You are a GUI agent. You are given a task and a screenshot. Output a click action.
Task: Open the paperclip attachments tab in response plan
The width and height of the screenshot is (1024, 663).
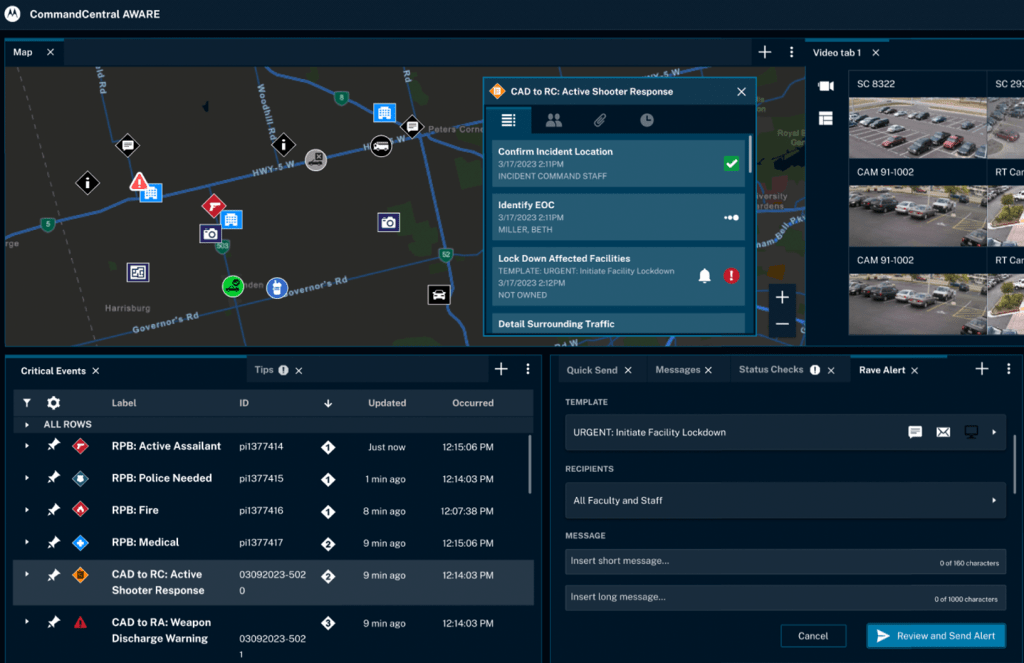coord(600,120)
